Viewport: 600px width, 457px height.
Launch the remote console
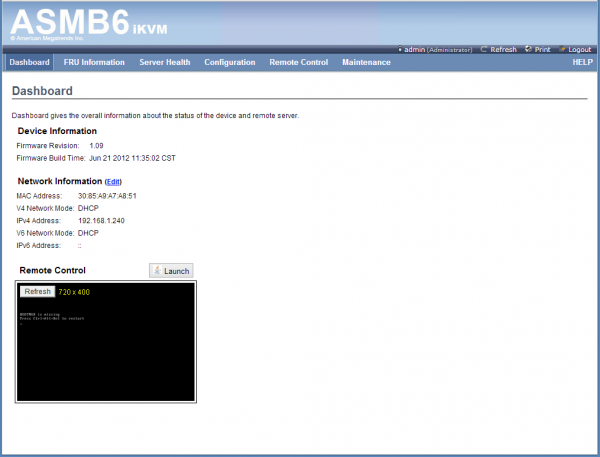click(x=171, y=271)
